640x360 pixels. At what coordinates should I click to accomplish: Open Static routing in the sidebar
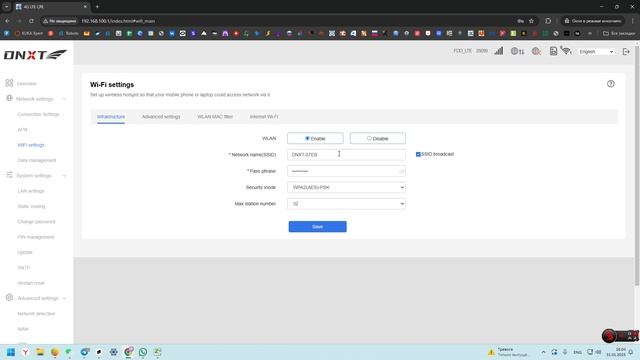click(x=31, y=207)
